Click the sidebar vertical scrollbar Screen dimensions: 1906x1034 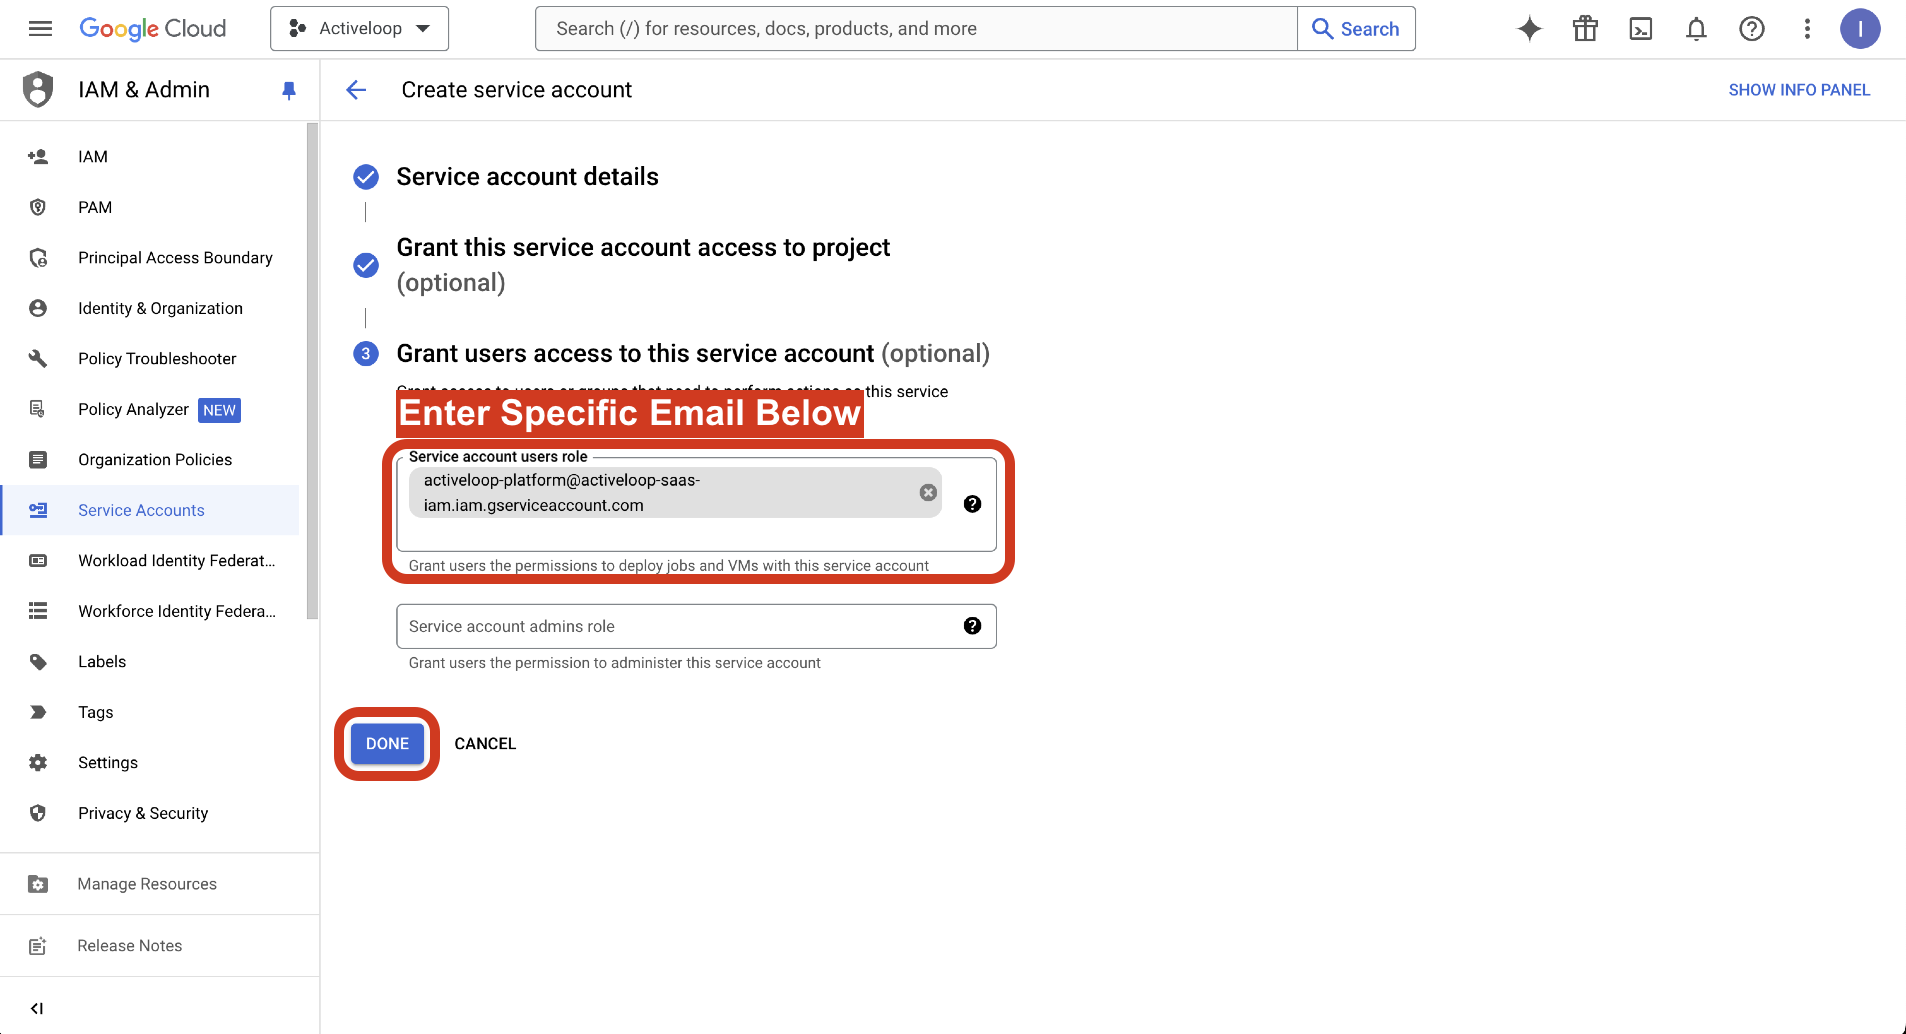(x=312, y=370)
